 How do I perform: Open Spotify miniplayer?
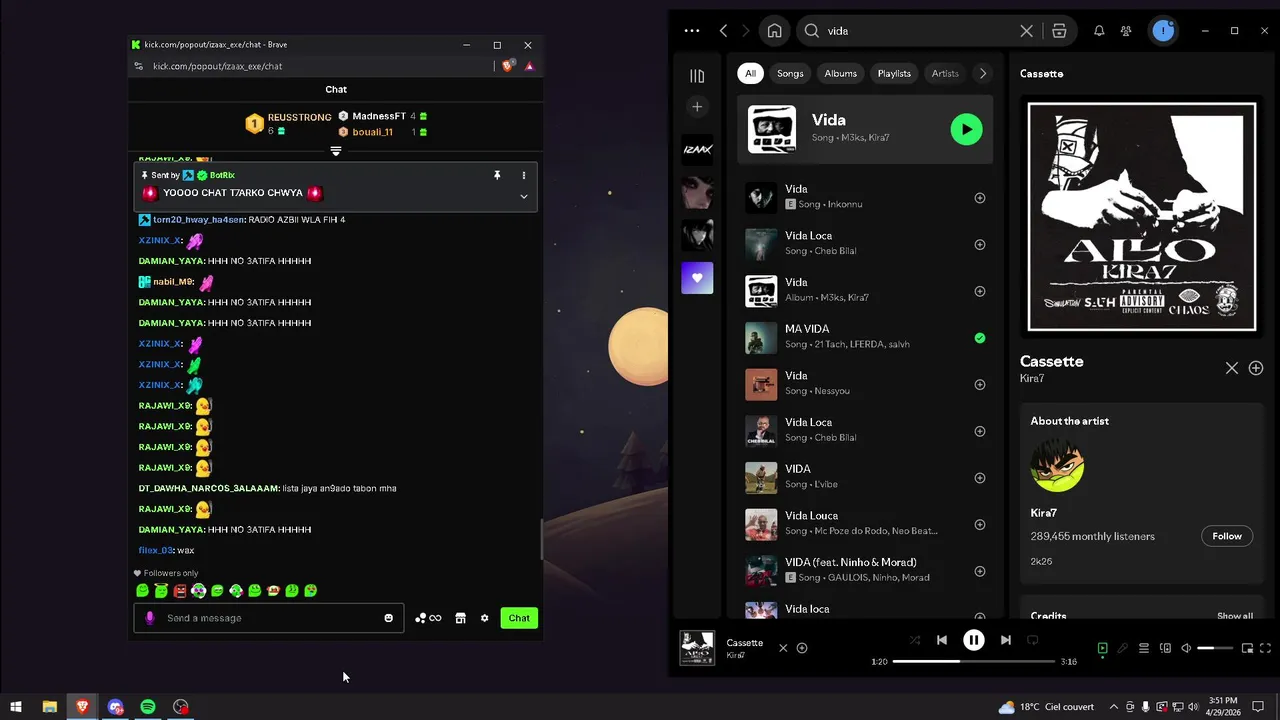[1247, 648]
